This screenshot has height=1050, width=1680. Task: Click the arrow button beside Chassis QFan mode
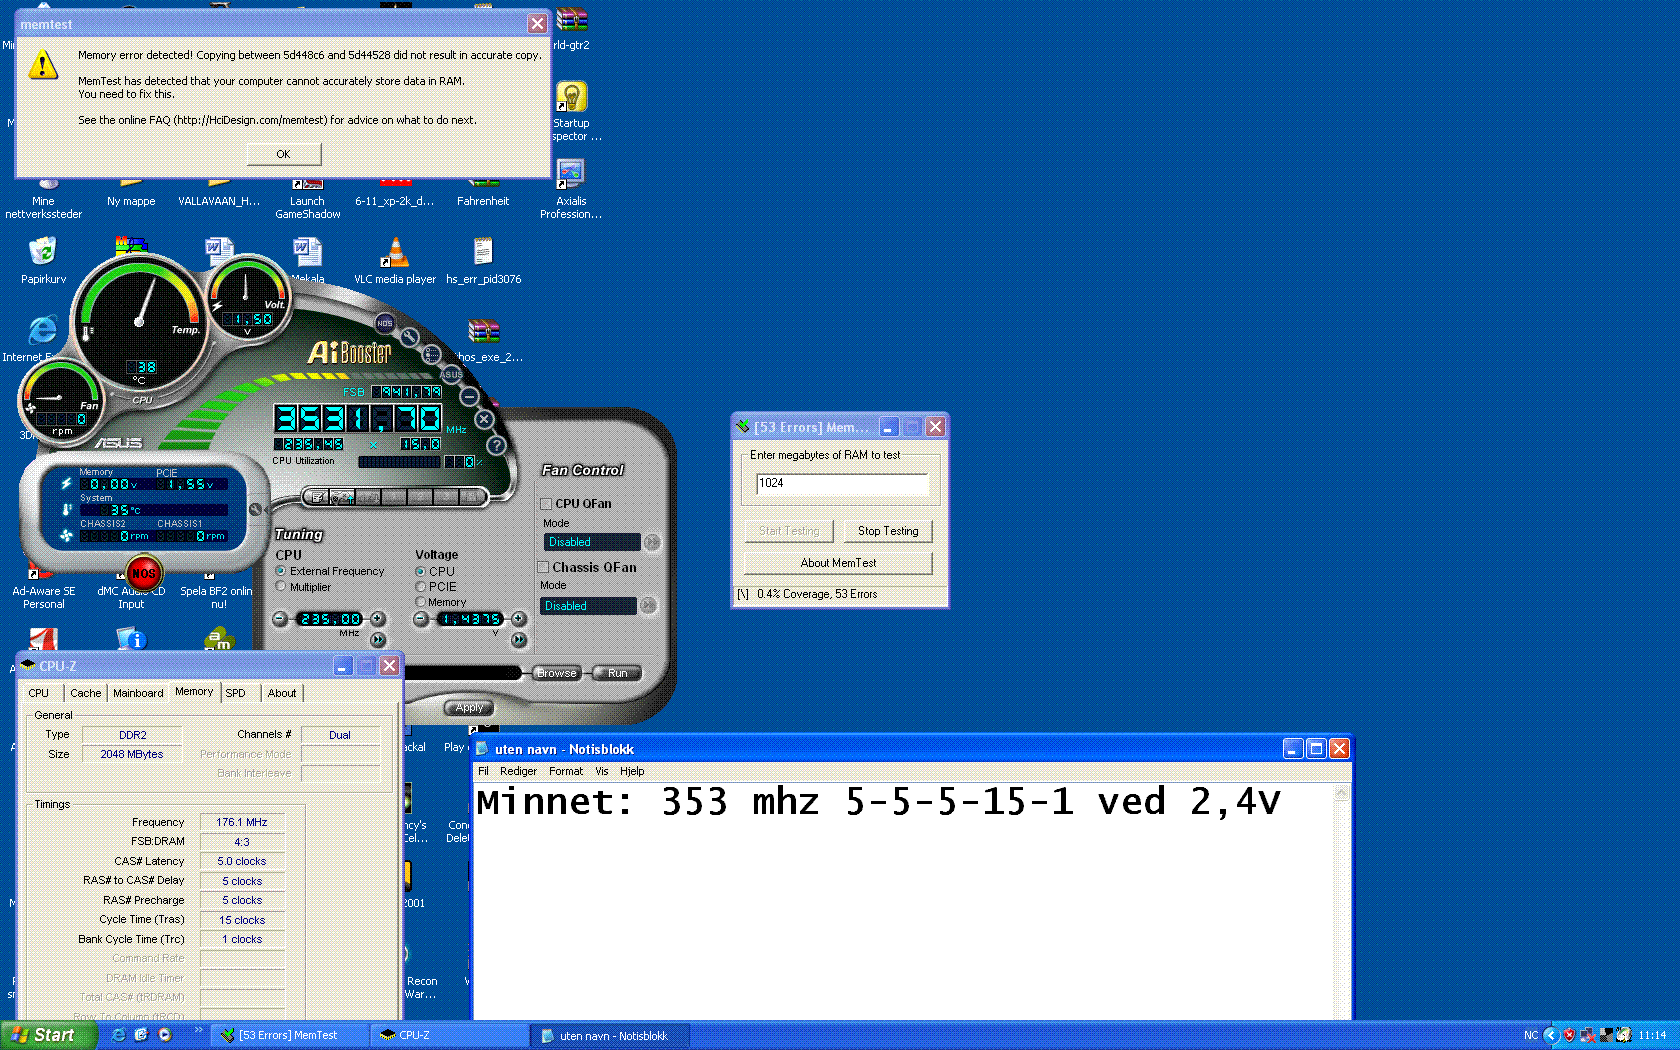[648, 605]
